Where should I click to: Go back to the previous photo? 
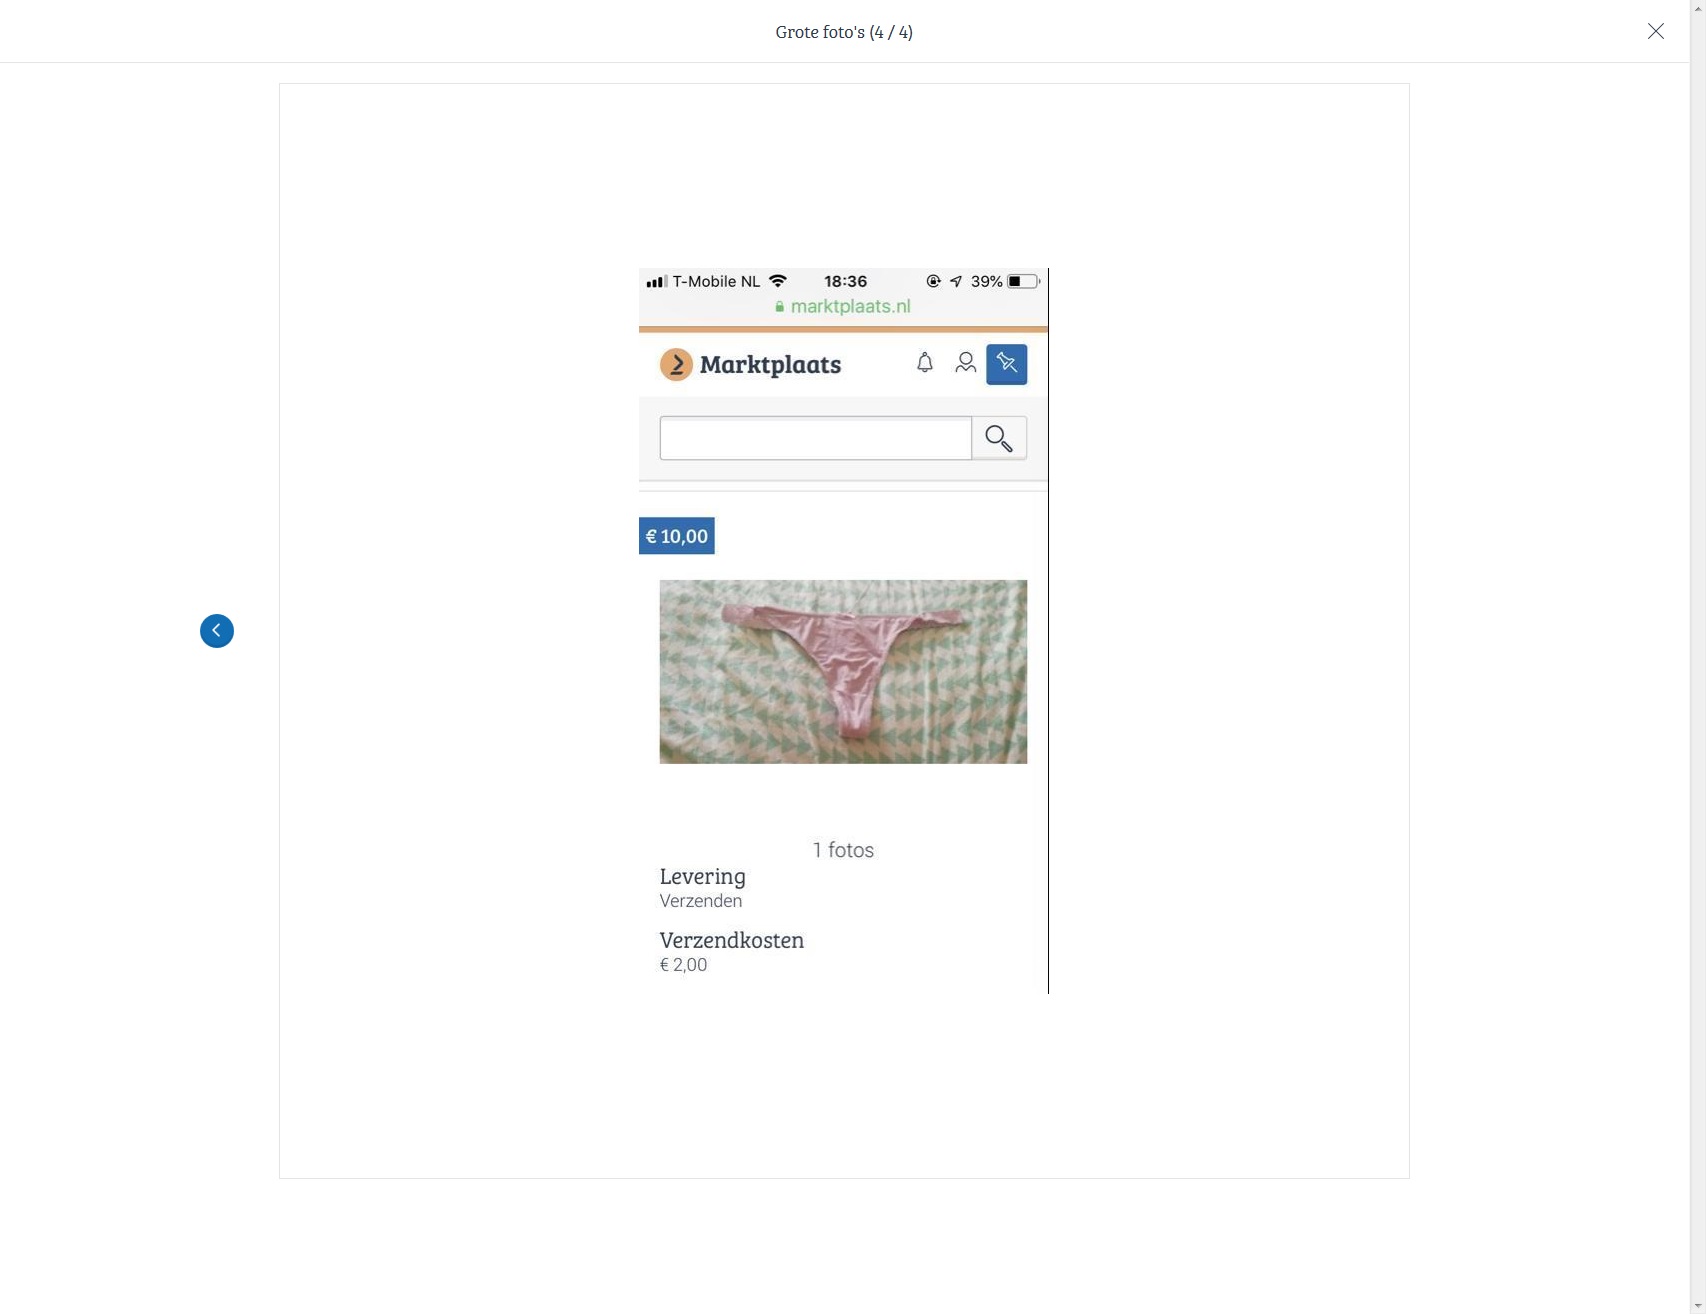(217, 631)
